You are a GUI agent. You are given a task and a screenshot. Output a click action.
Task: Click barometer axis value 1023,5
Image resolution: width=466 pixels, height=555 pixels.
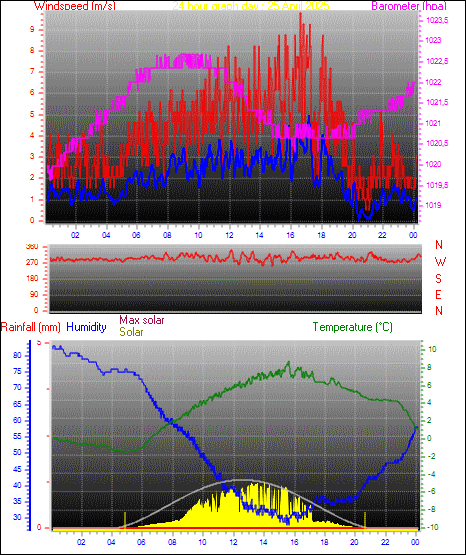coord(437,21)
